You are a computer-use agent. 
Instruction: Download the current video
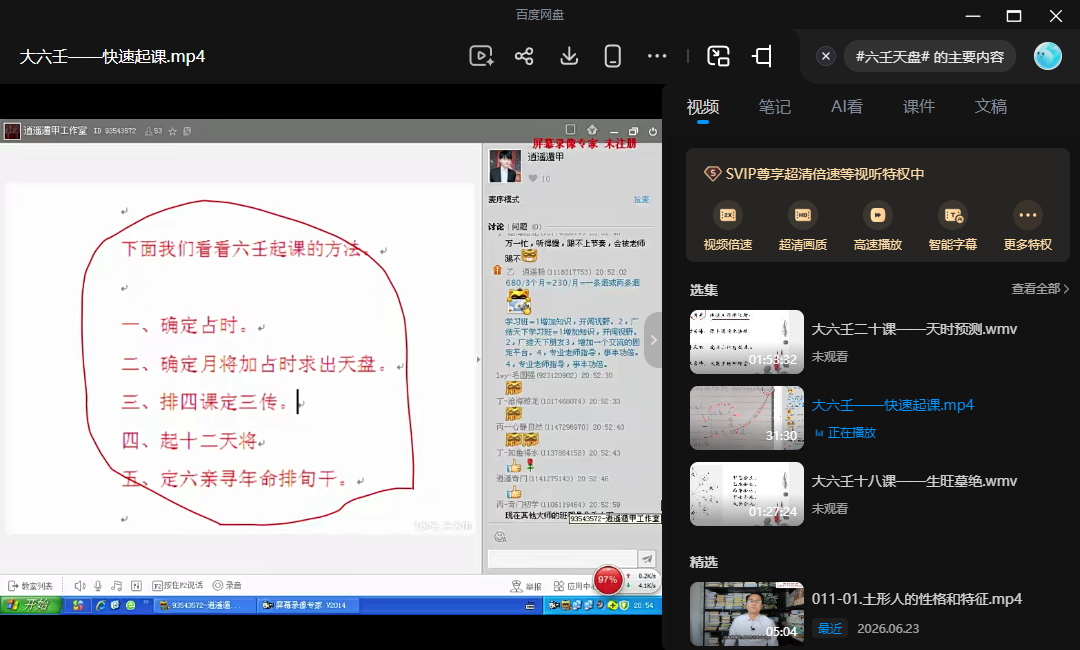click(569, 56)
